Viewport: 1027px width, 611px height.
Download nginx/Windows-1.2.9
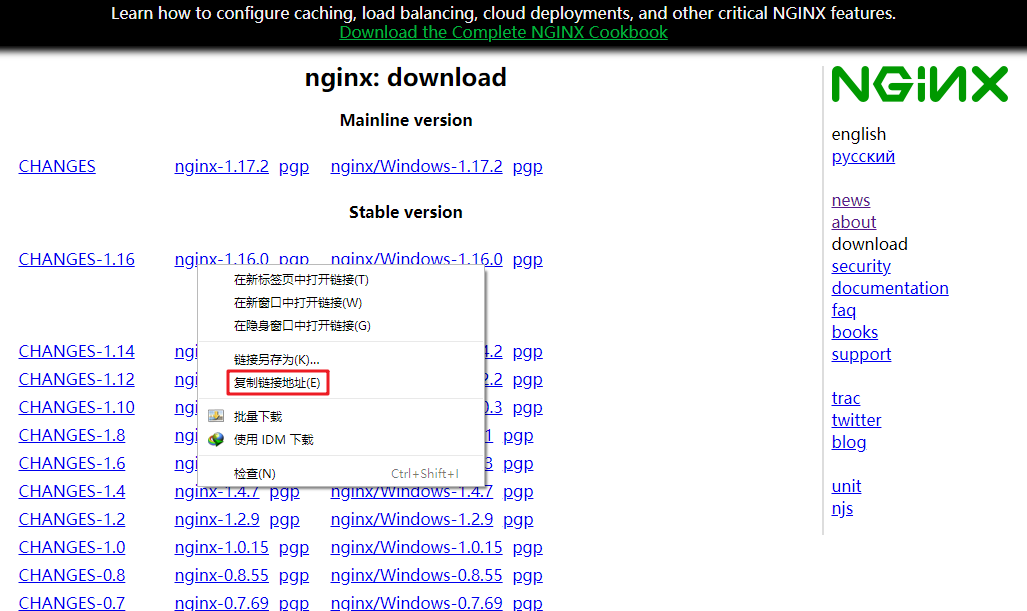click(412, 519)
